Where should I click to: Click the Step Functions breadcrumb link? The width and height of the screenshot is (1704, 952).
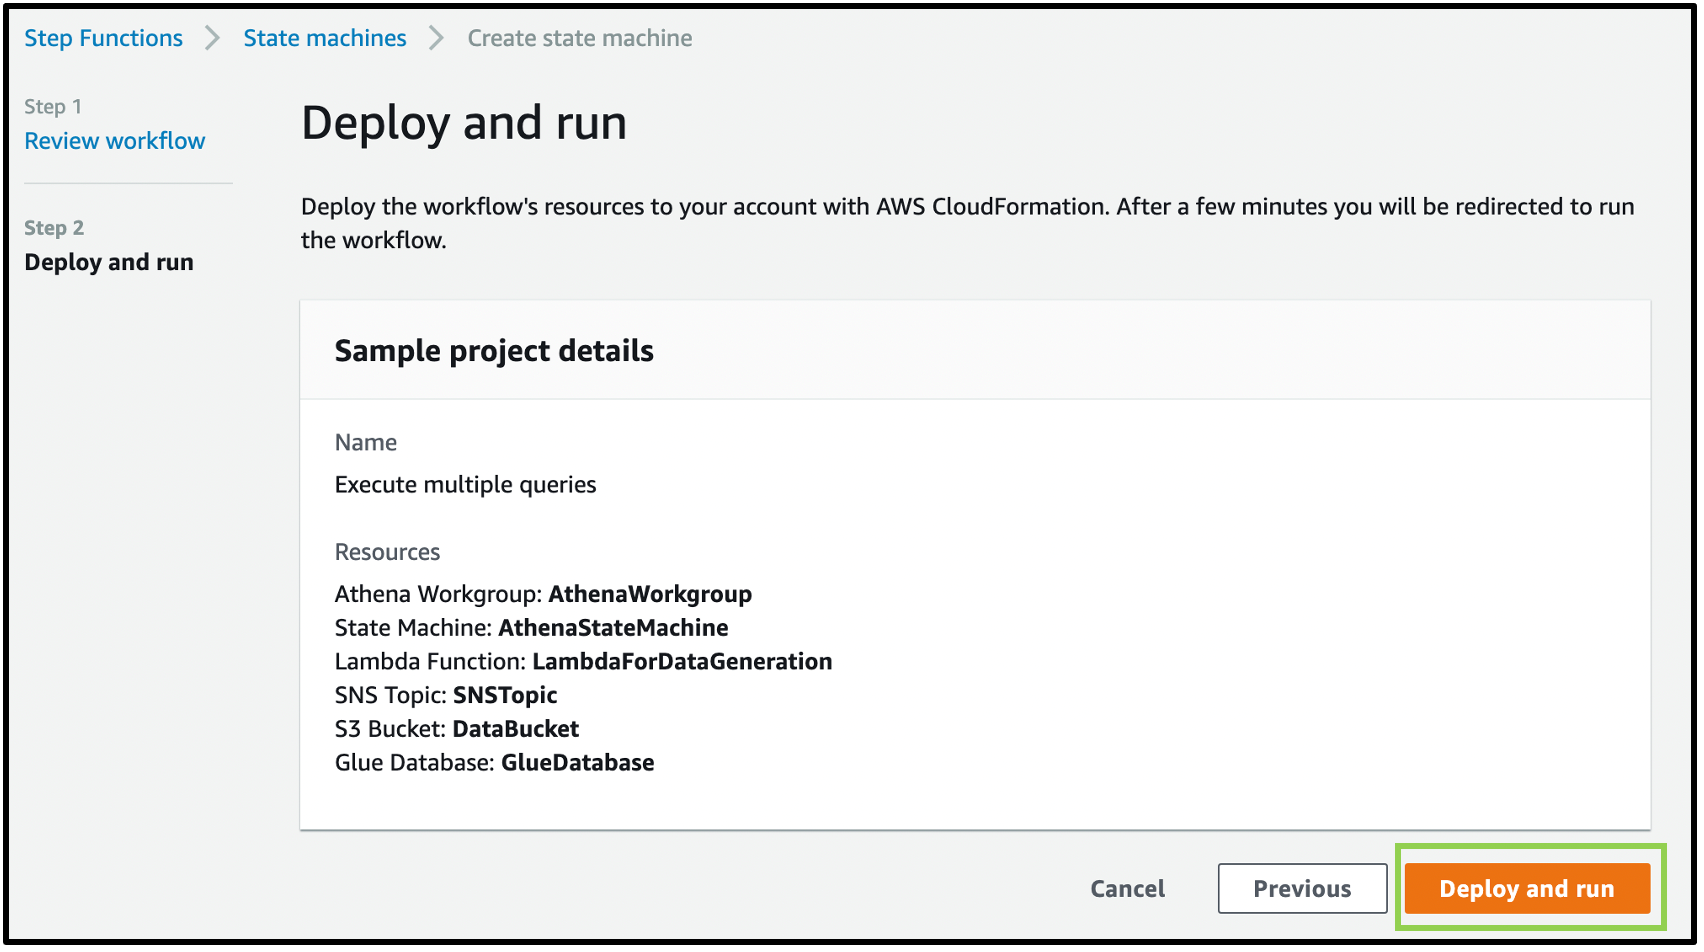coord(103,38)
